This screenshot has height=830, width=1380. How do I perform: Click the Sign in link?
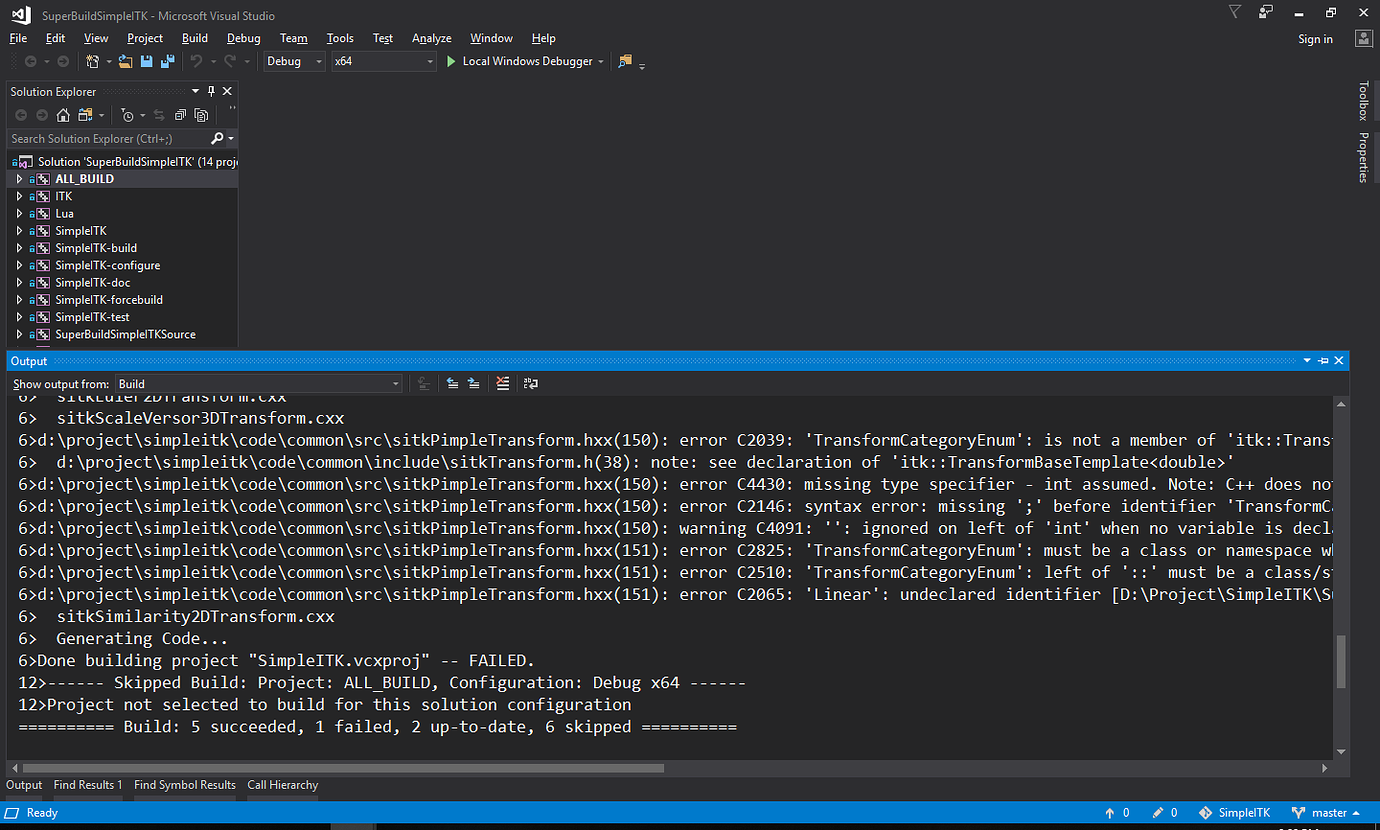pyautogui.click(x=1315, y=39)
